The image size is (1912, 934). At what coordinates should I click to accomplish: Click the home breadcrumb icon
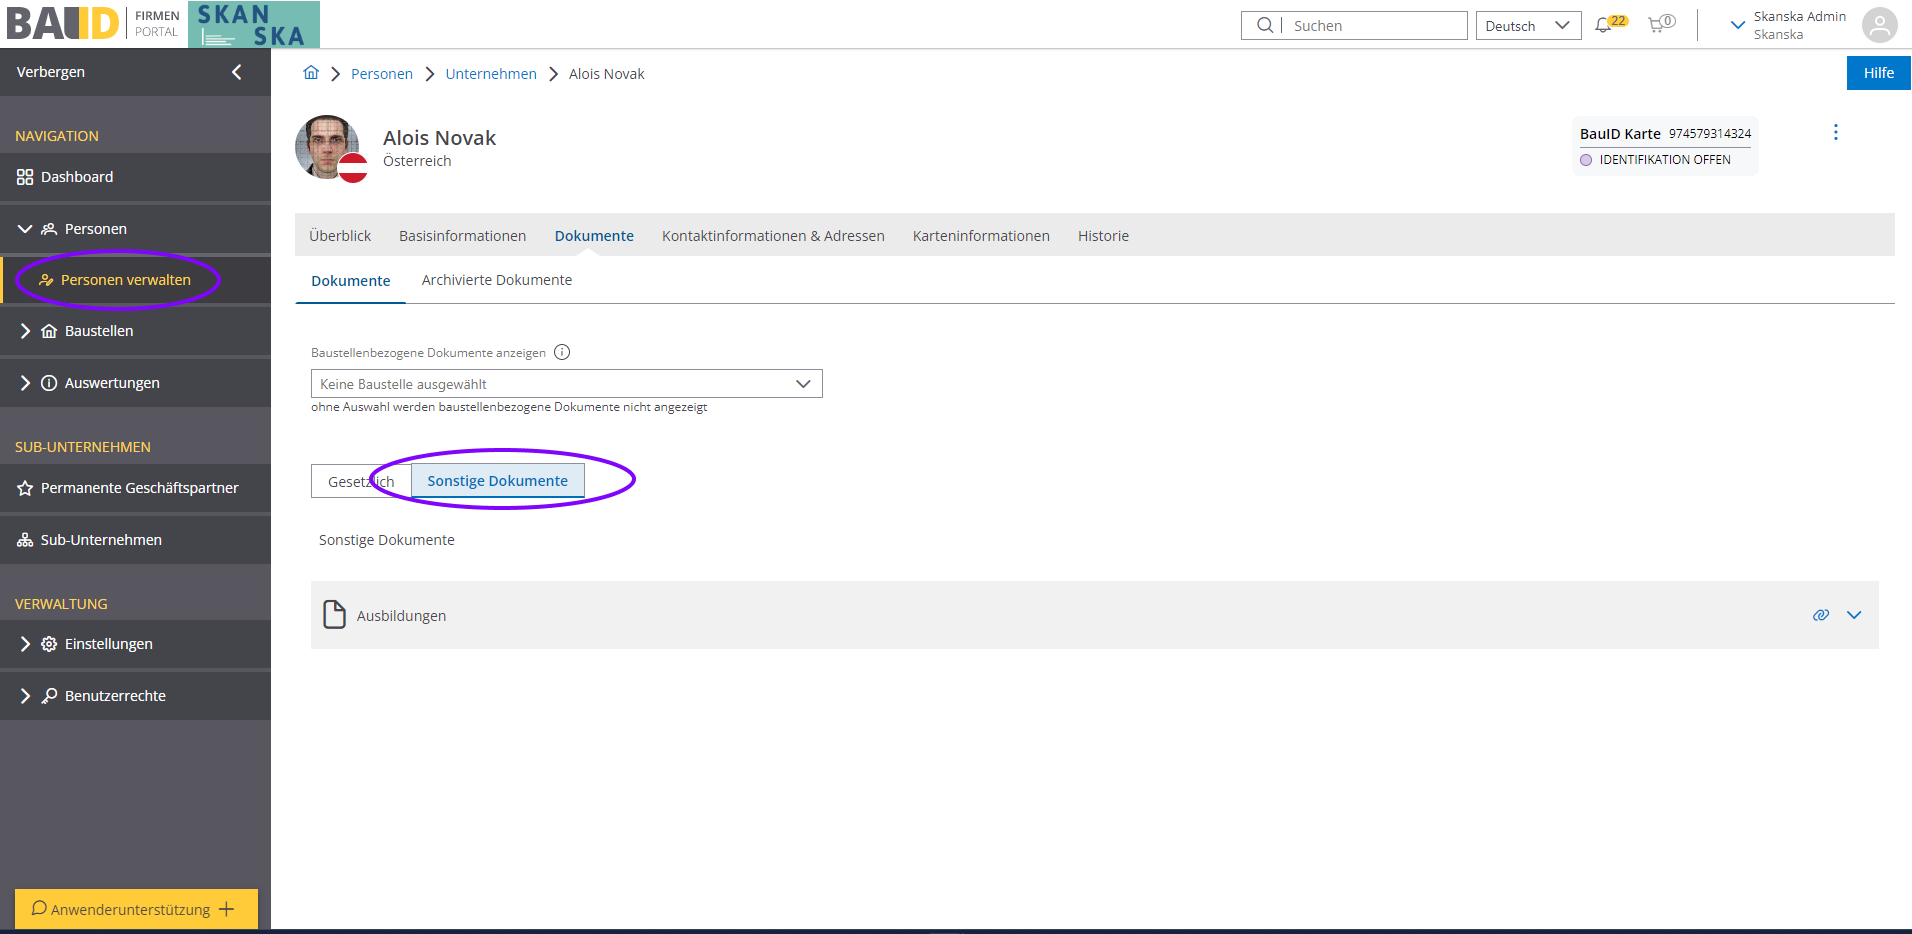(311, 73)
